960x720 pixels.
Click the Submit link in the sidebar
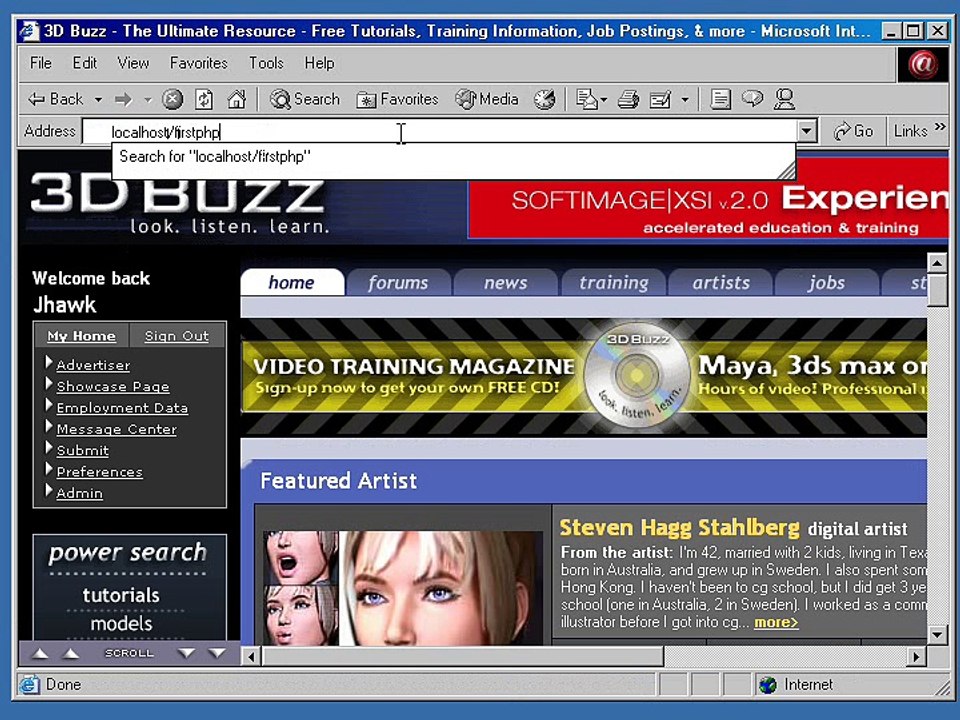click(83, 451)
